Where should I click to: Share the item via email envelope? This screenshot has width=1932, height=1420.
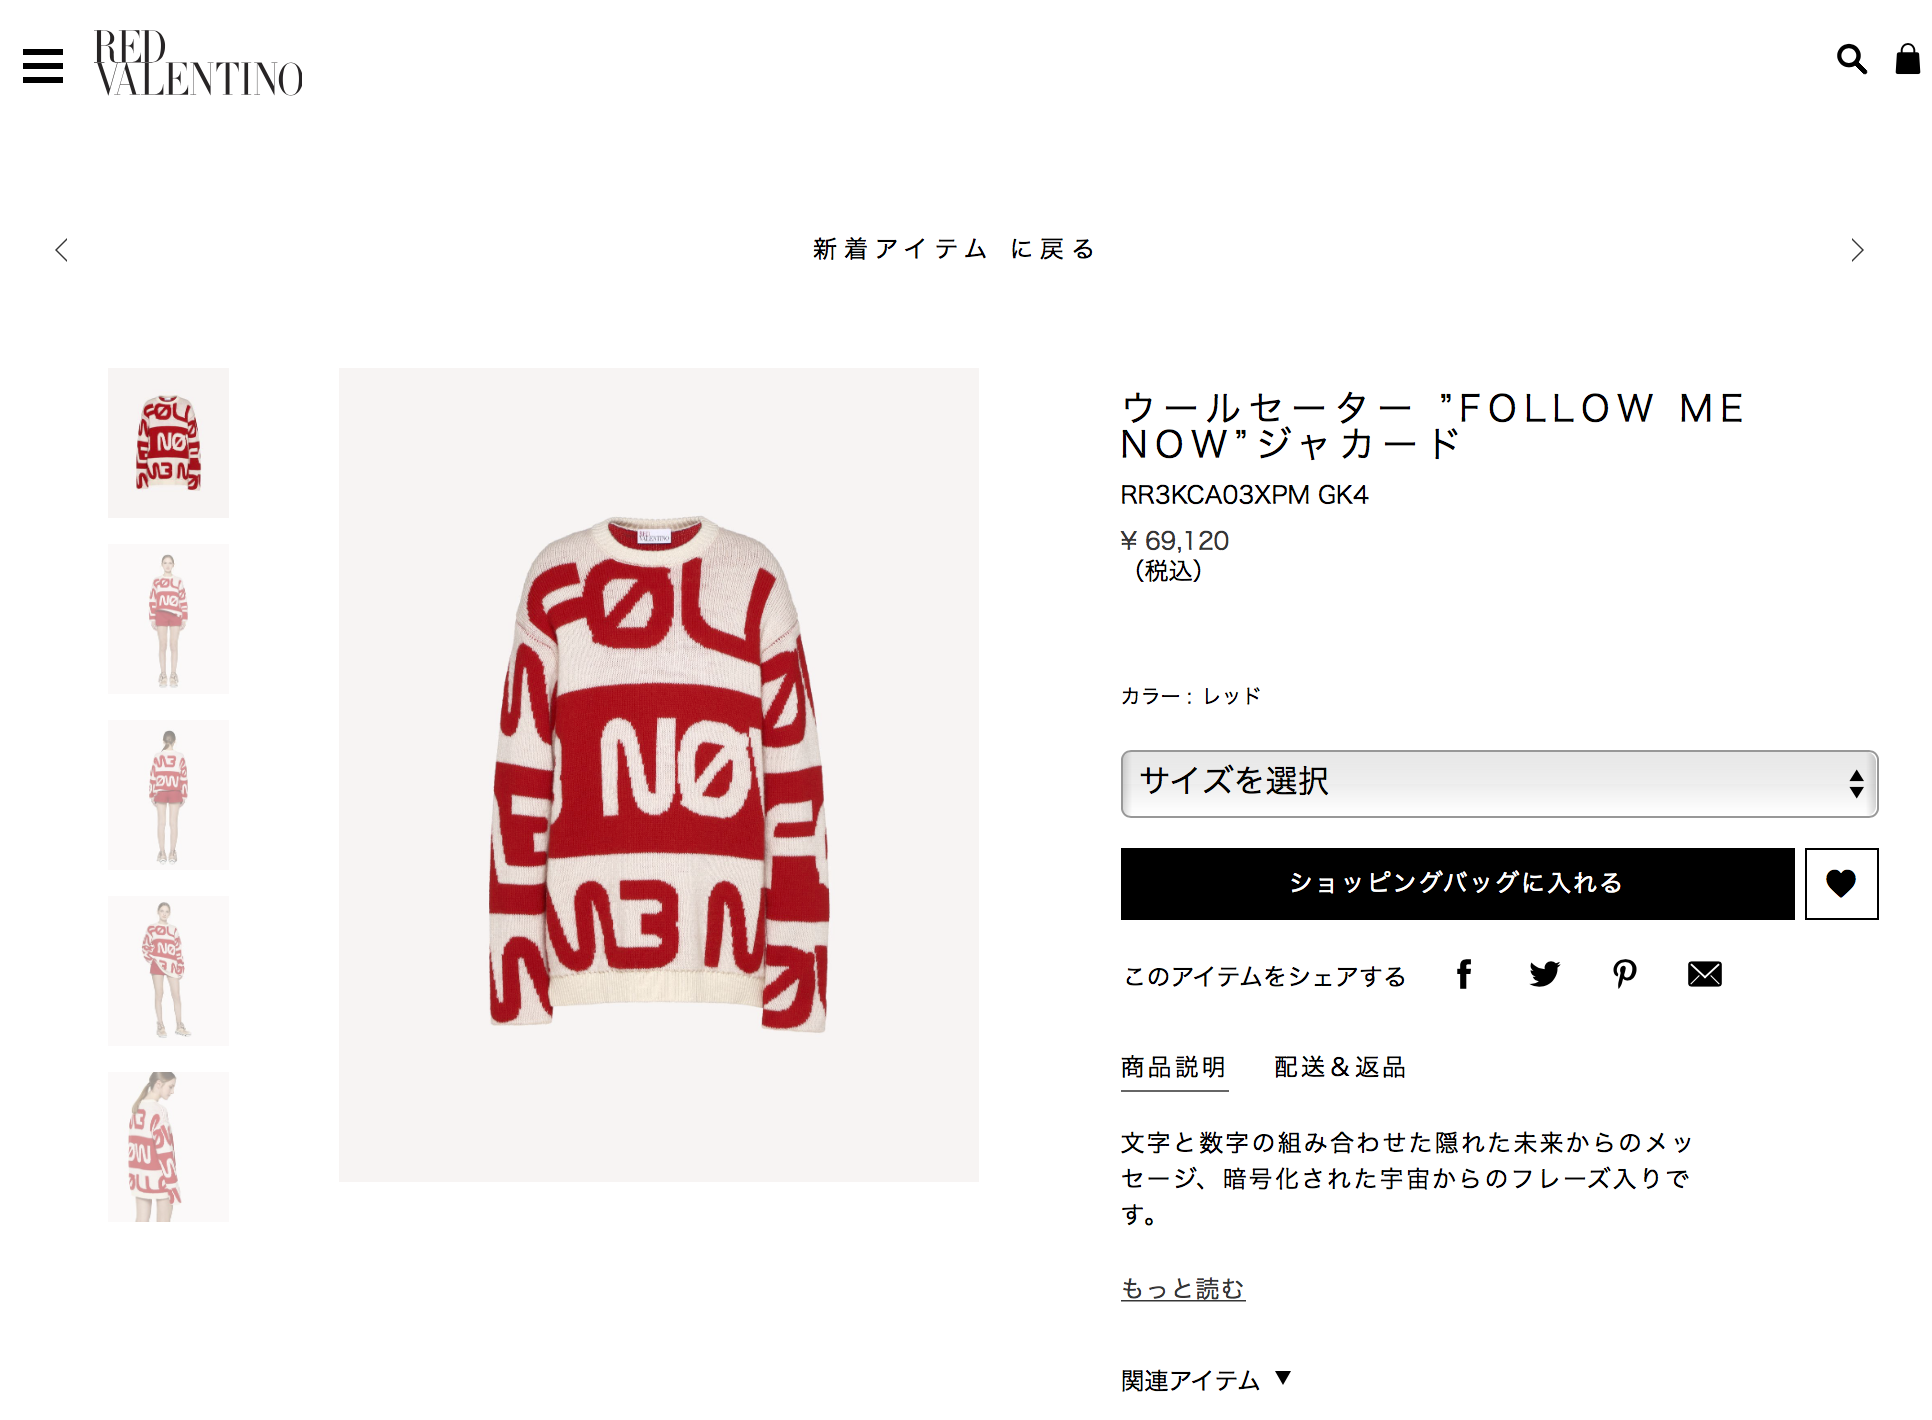coord(1705,974)
